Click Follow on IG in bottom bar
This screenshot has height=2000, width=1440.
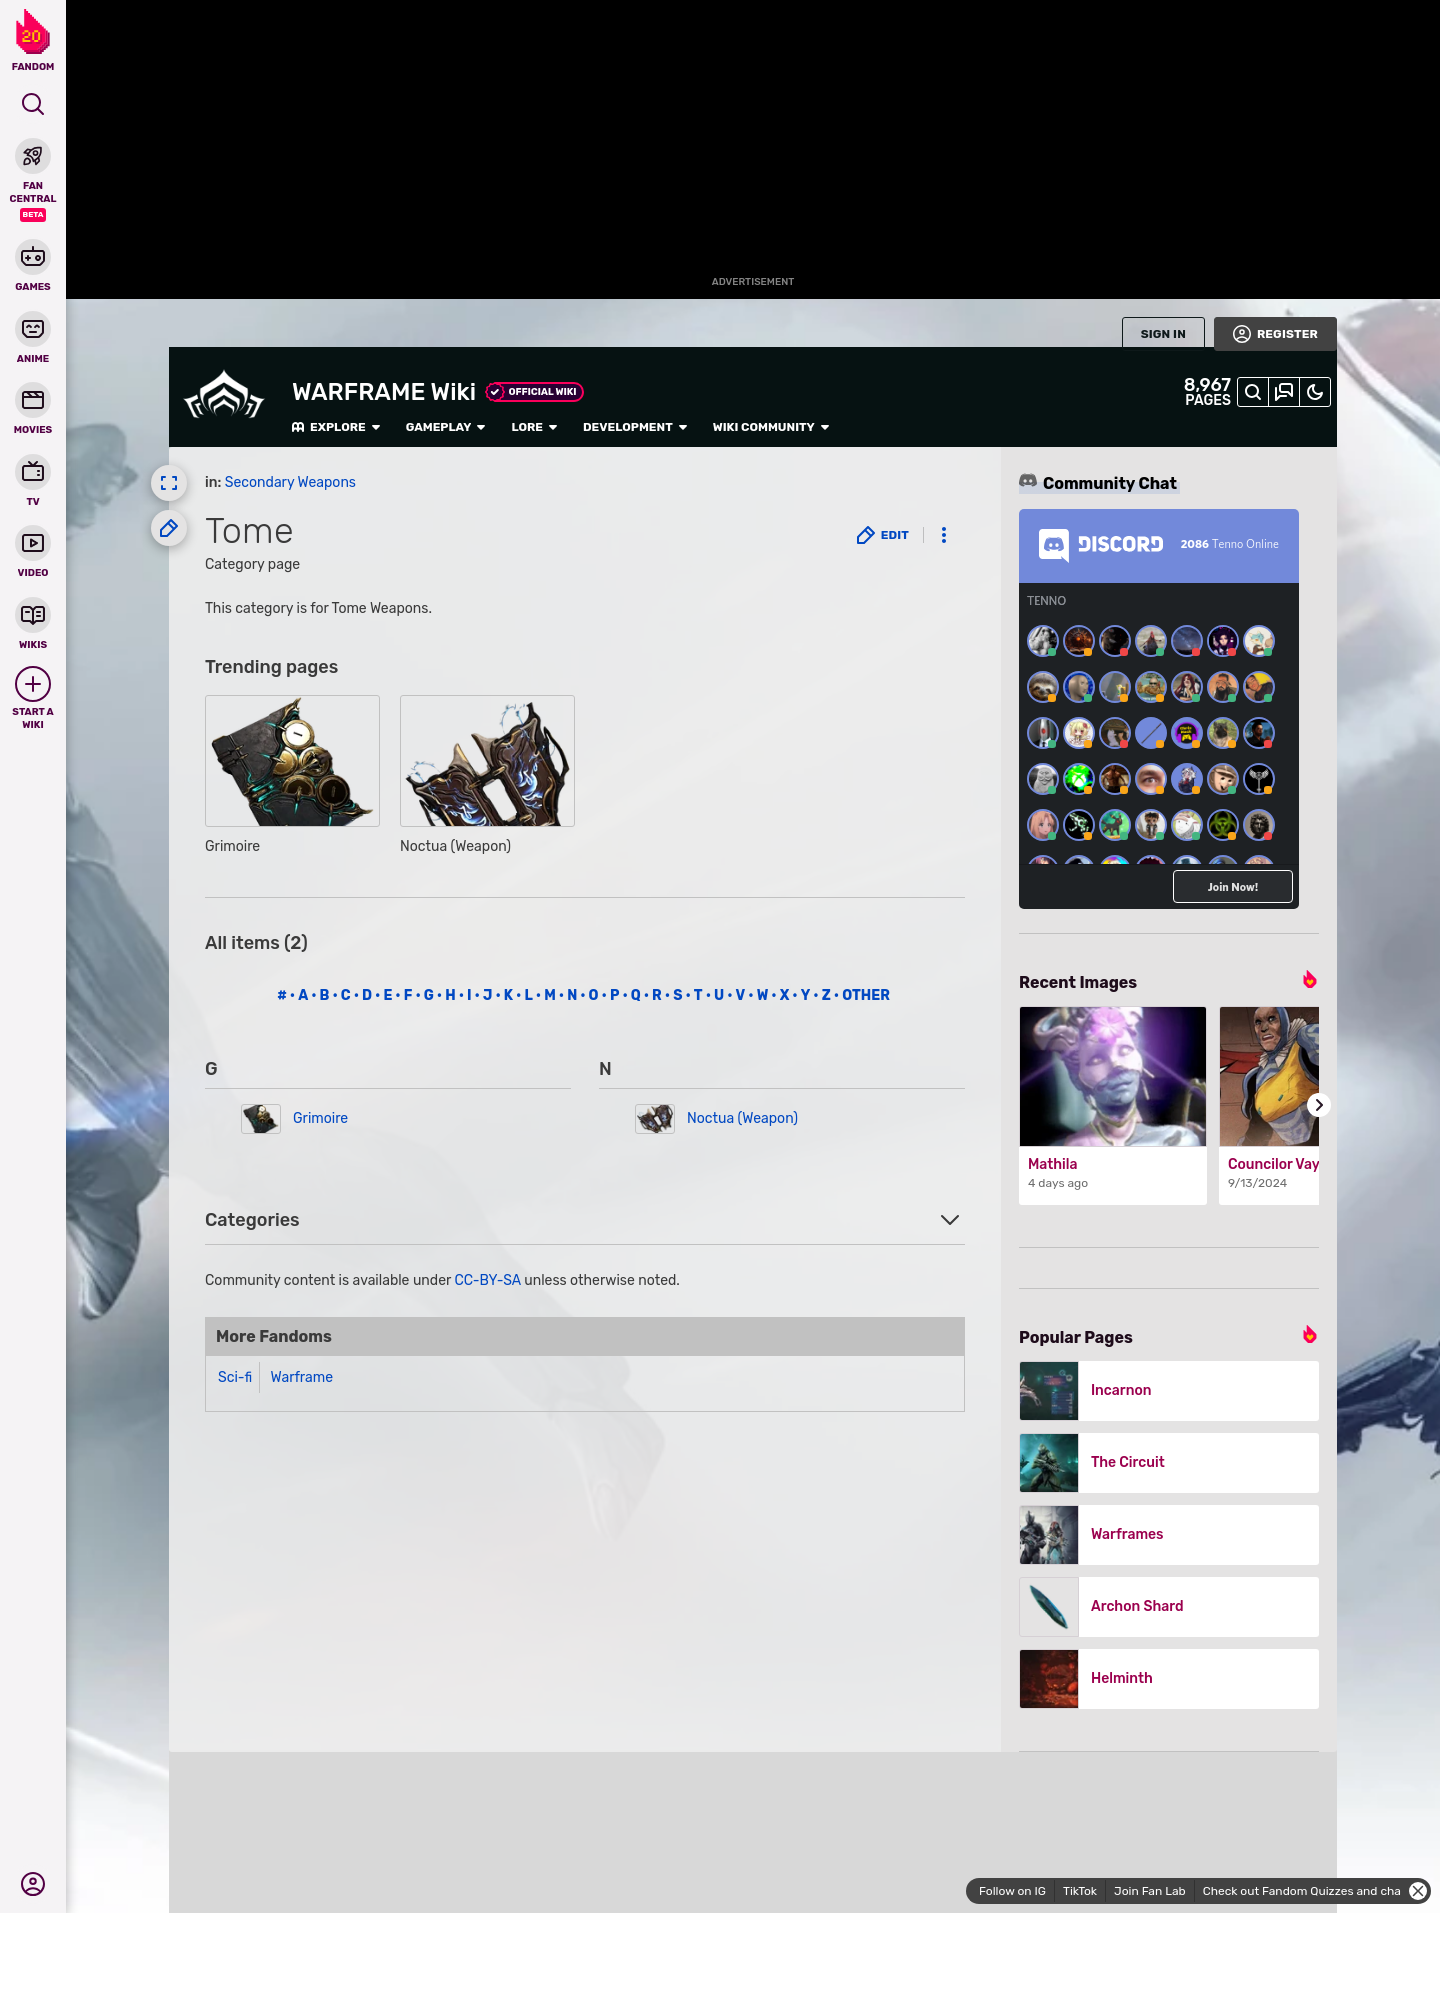point(1012,1891)
